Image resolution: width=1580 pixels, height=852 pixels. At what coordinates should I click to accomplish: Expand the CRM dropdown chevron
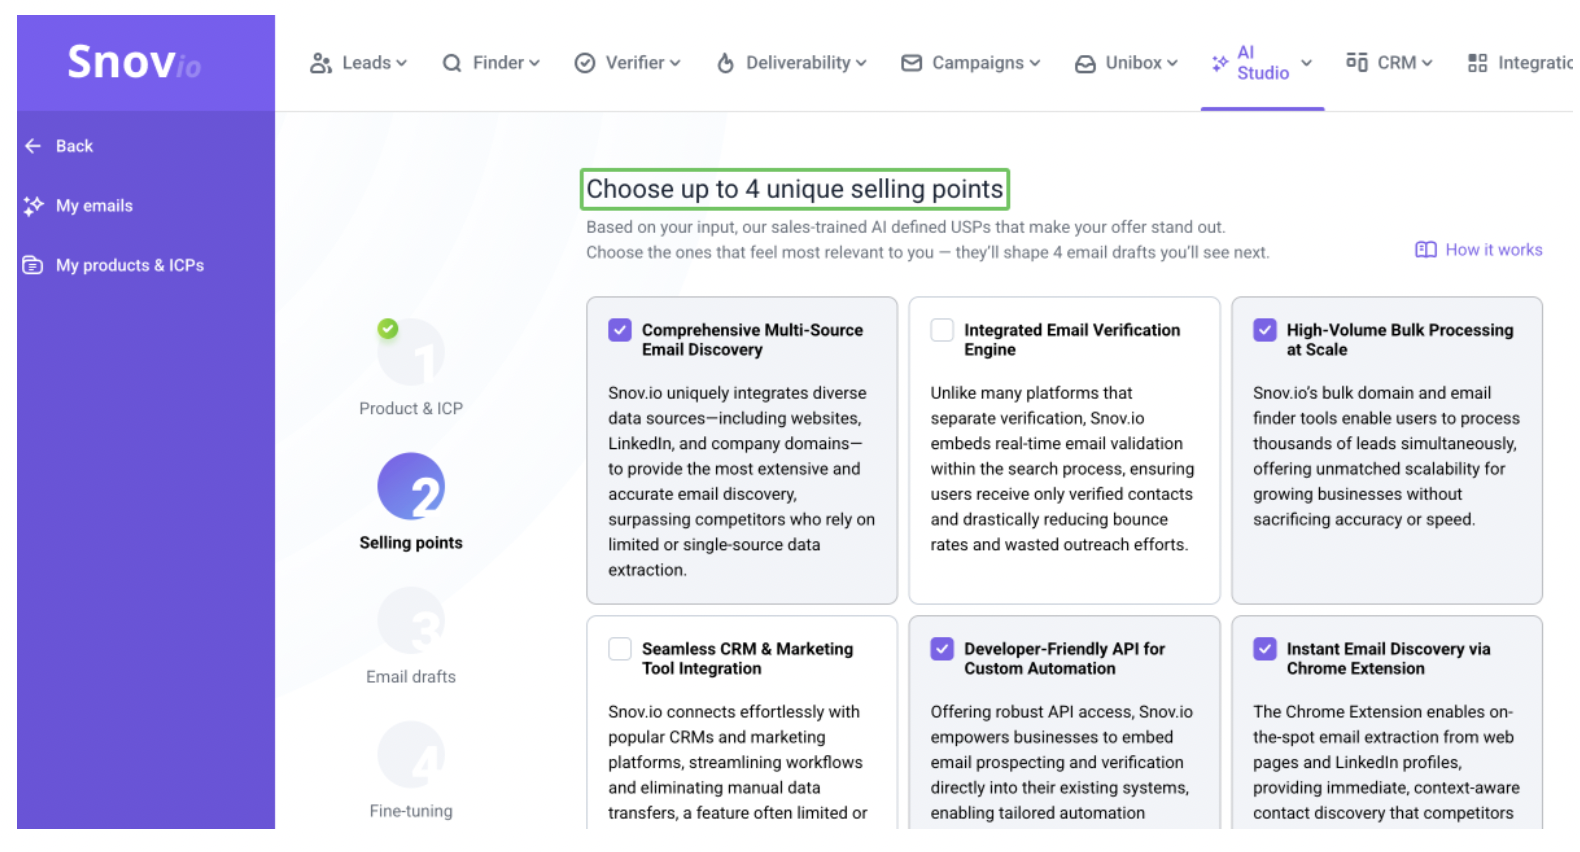pos(1428,63)
